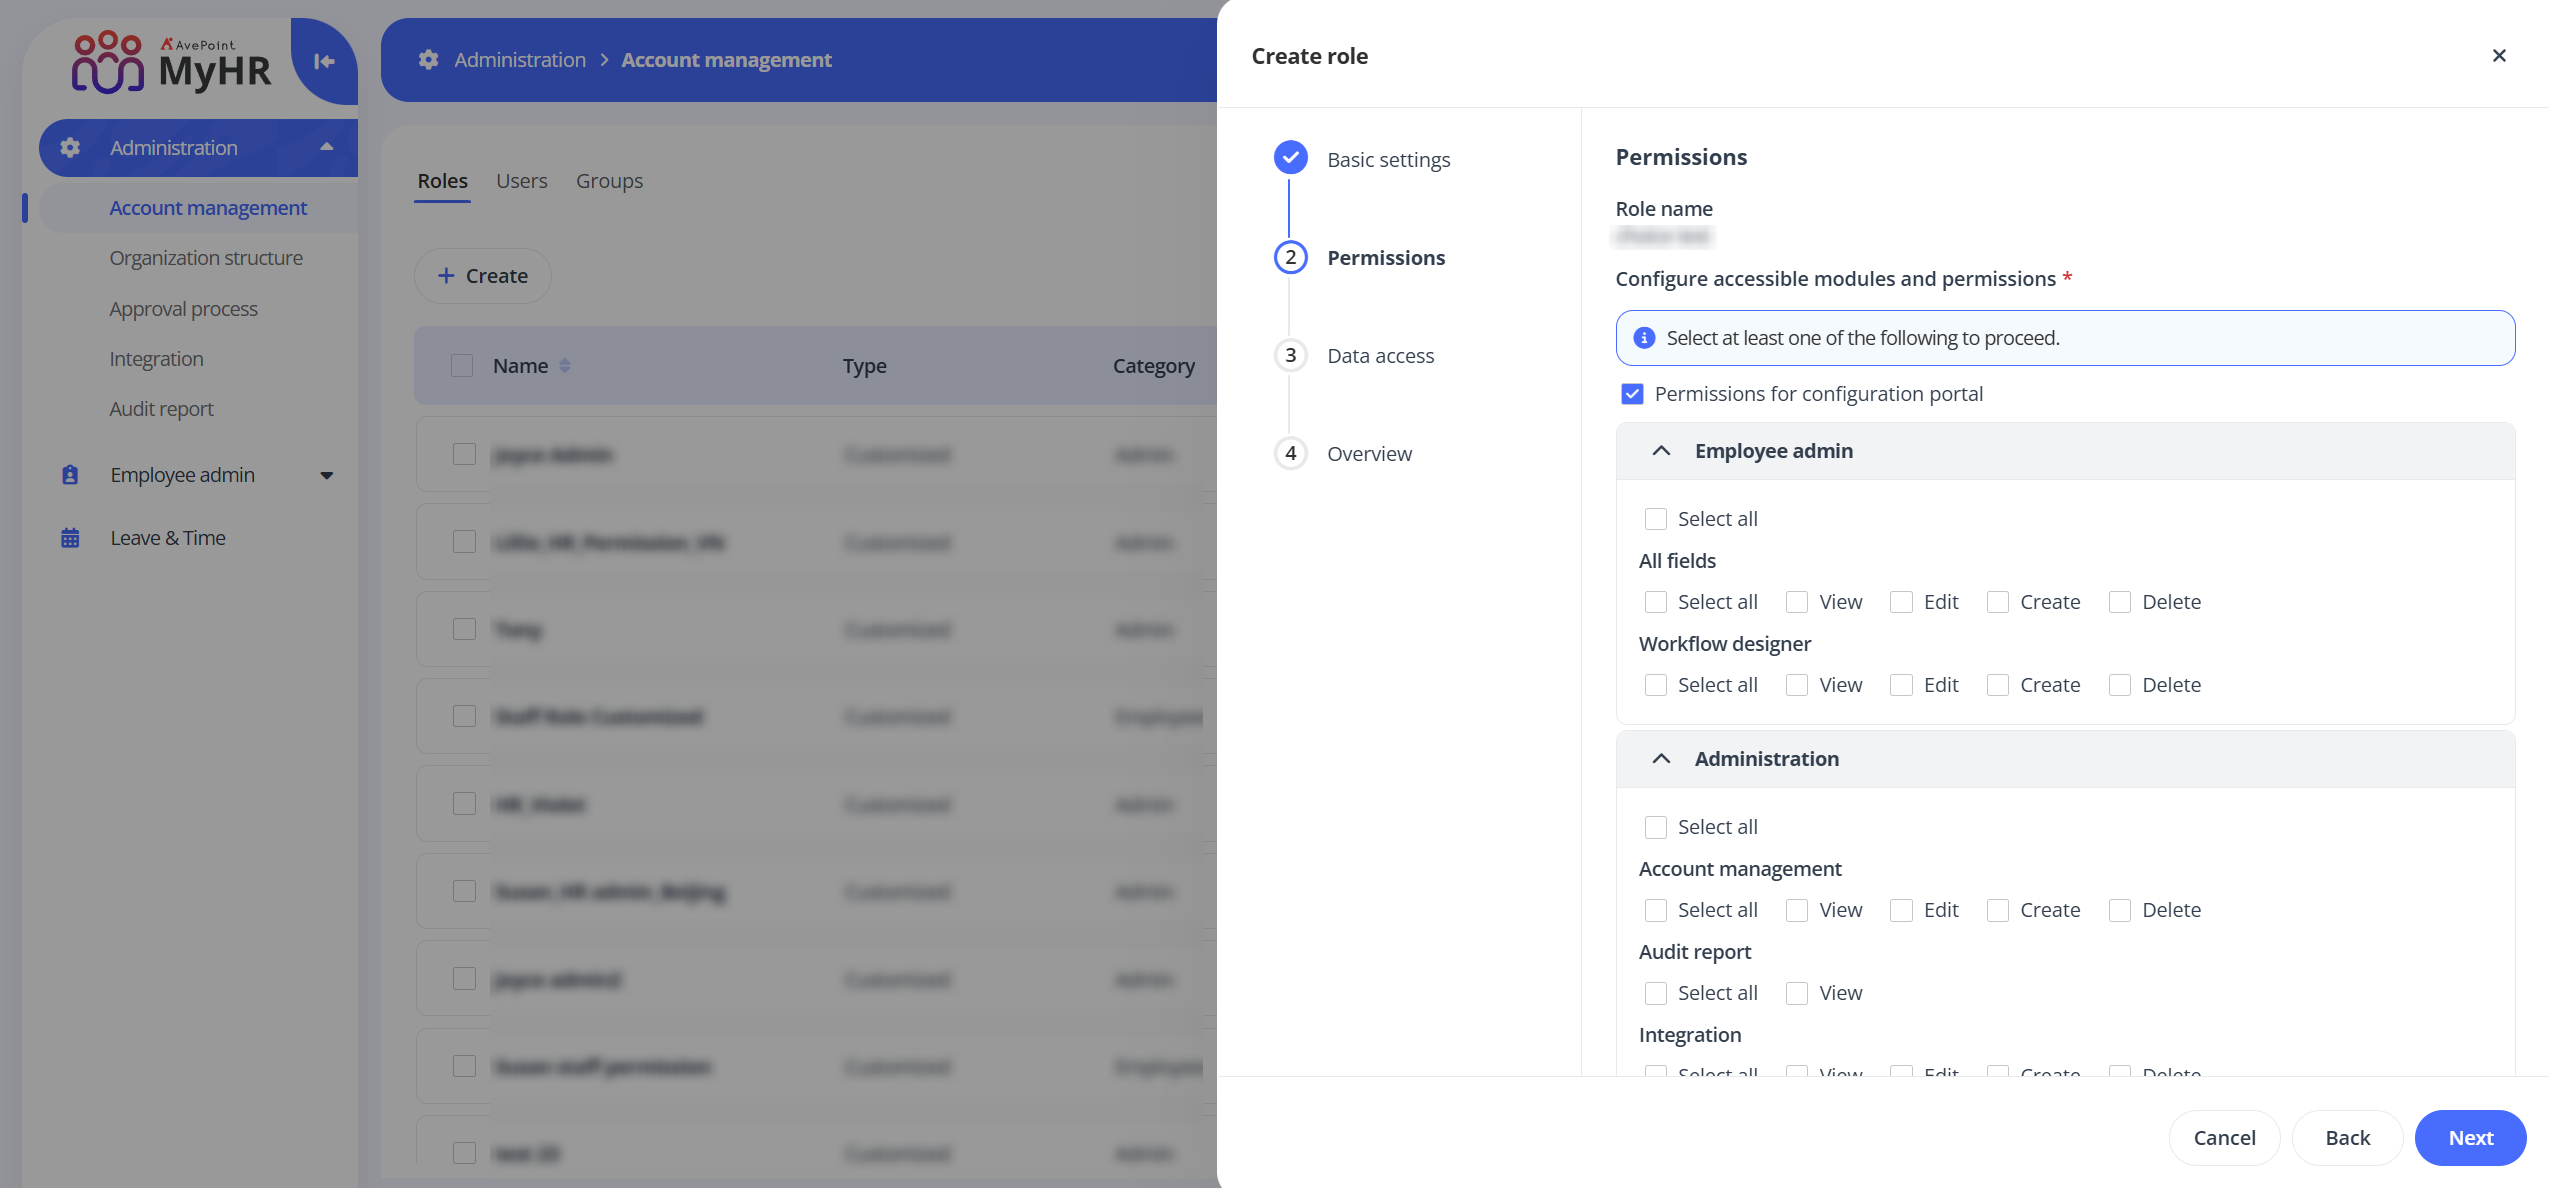Click the MyHR logo
Image resolution: width=2549 pixels, height=1188 pixels.
coord(171,62)
